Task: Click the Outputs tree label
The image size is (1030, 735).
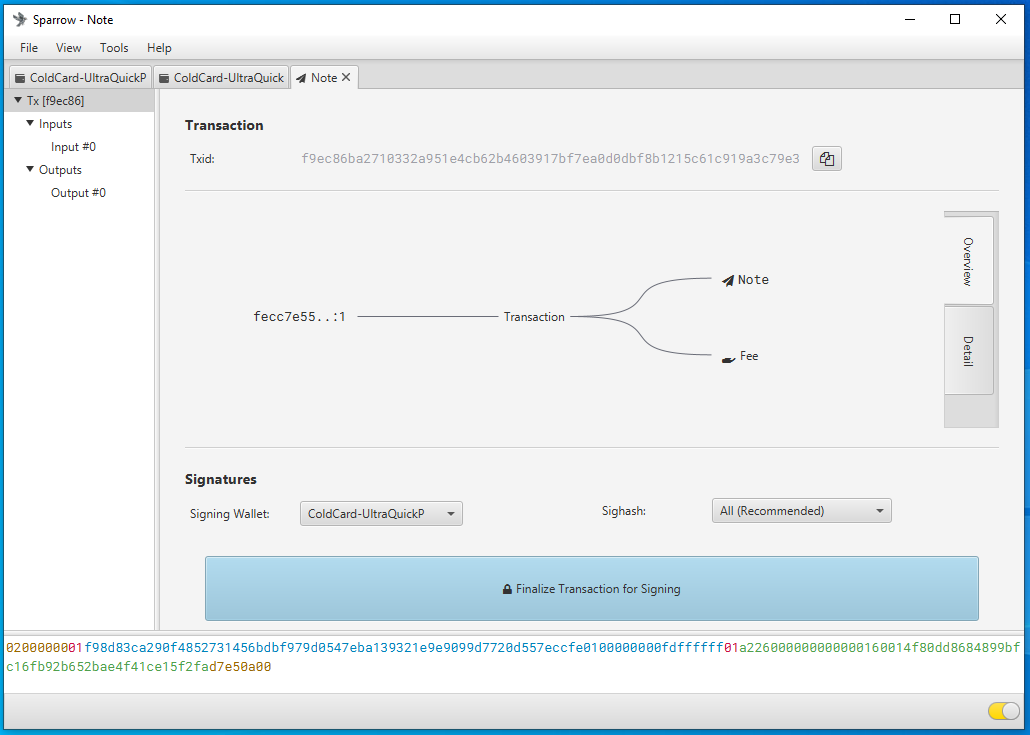Action: point(60,169)
